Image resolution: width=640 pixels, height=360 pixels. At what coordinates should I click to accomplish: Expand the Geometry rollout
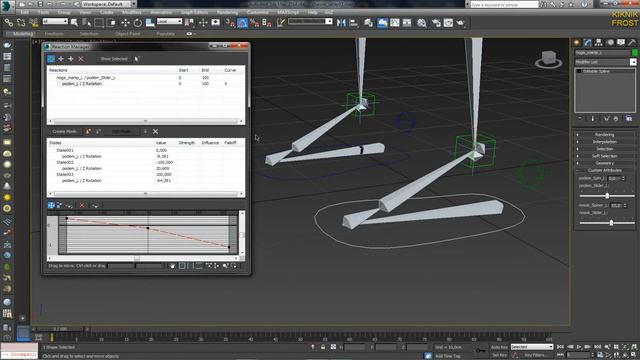pyautogui.click(x=604, y=163)
